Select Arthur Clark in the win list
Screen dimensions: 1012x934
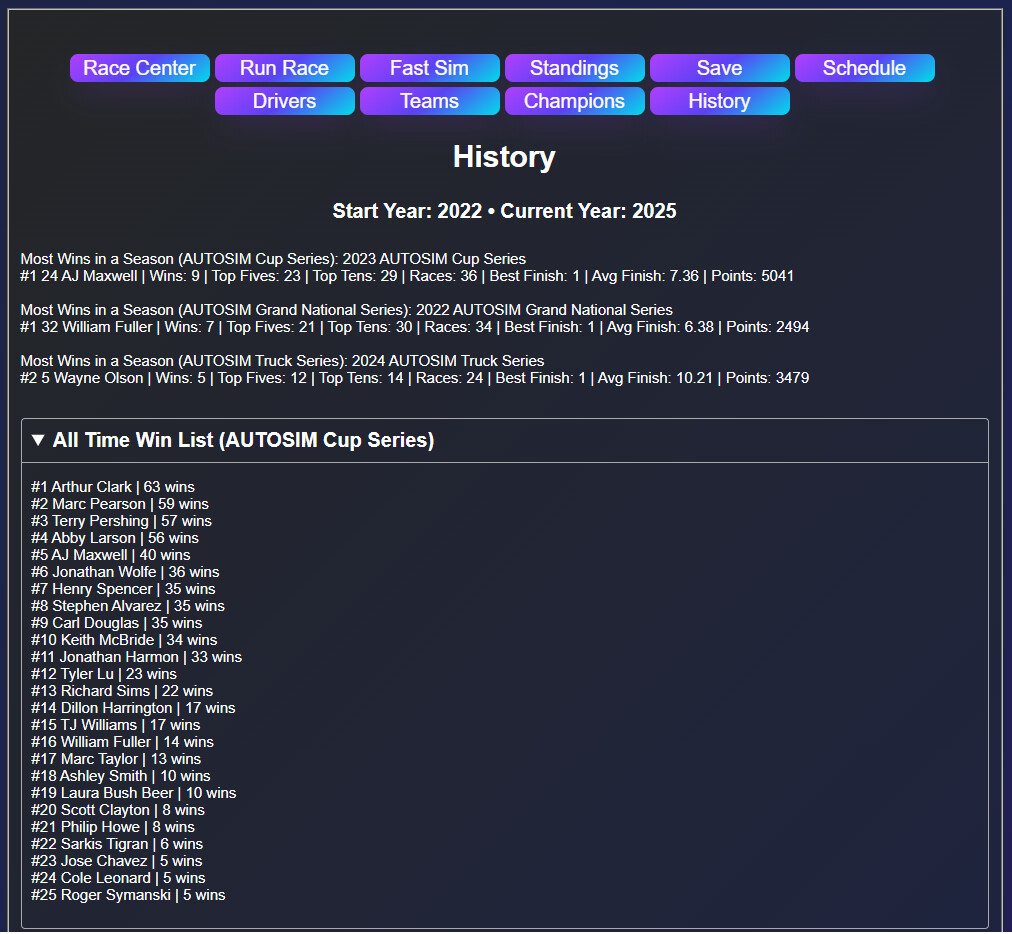tap(102, 486)
